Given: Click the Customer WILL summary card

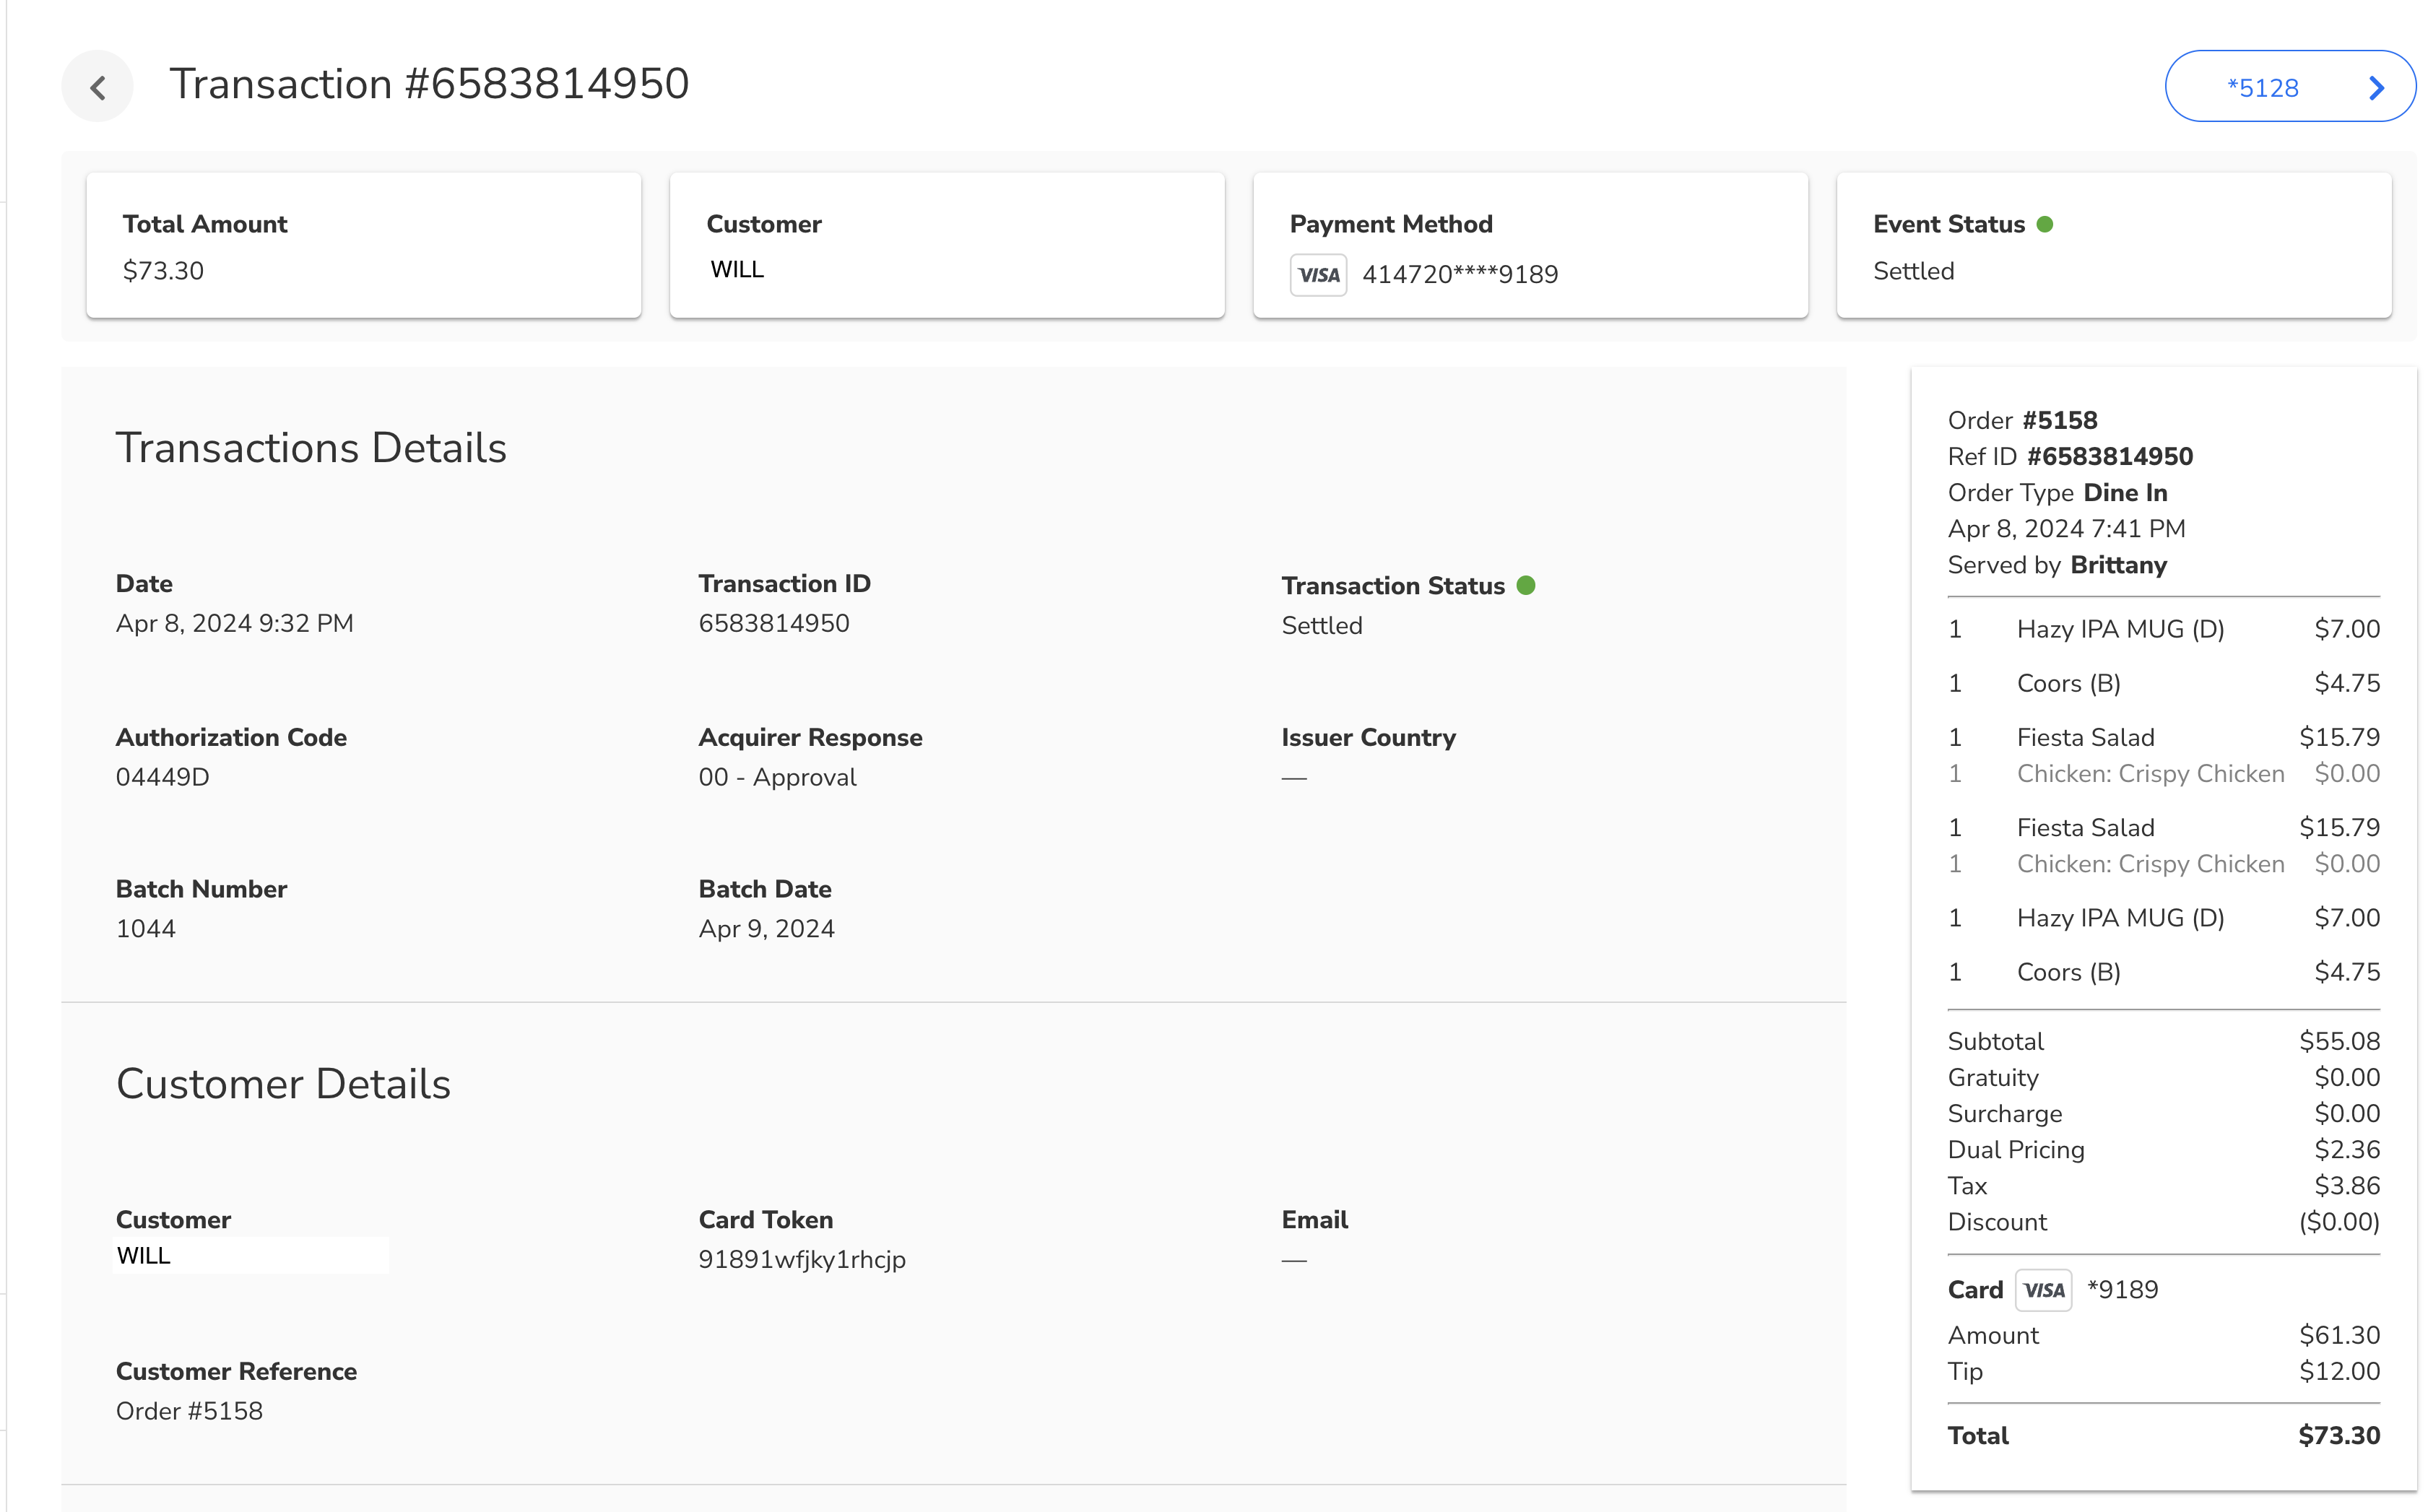Looking at the screenshot, I should (x=946, y=246).
